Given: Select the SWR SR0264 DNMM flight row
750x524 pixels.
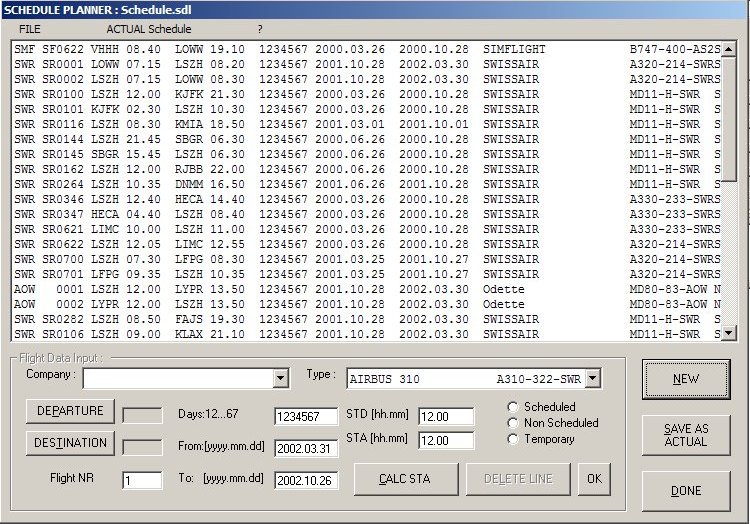Looking at the screenshot, I should click(x=367, y=184).
